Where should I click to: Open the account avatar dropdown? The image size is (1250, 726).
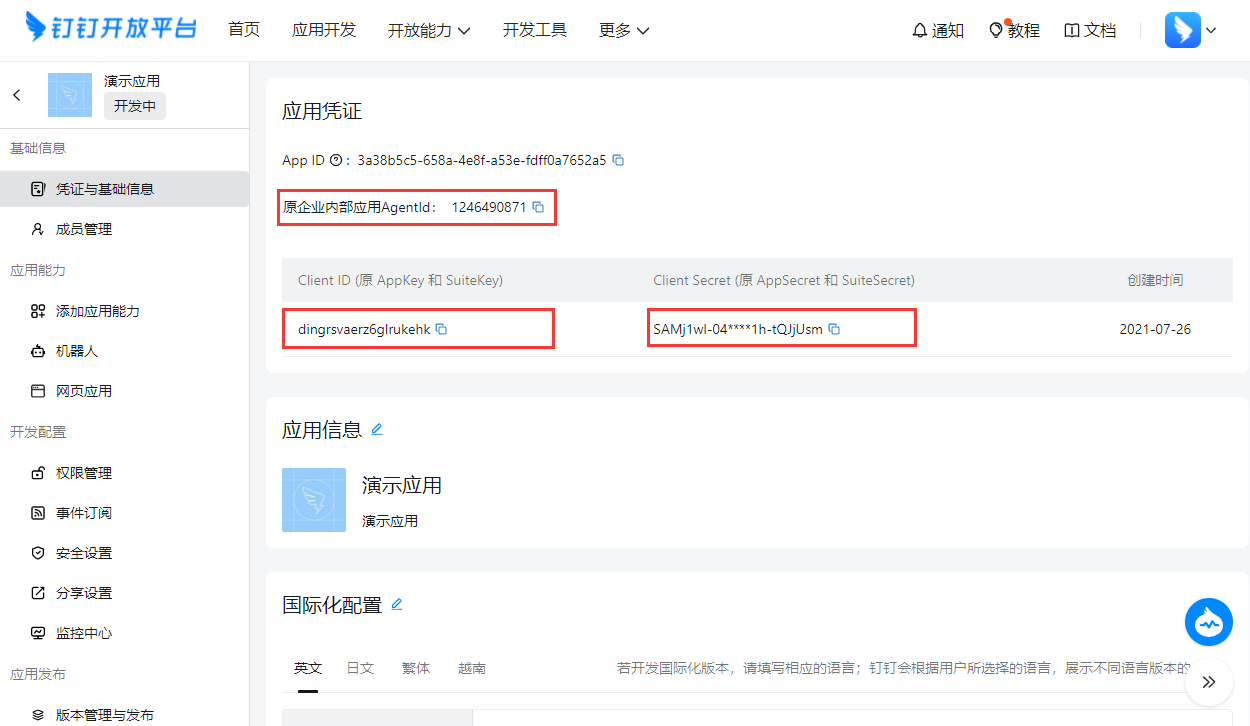1191,30
